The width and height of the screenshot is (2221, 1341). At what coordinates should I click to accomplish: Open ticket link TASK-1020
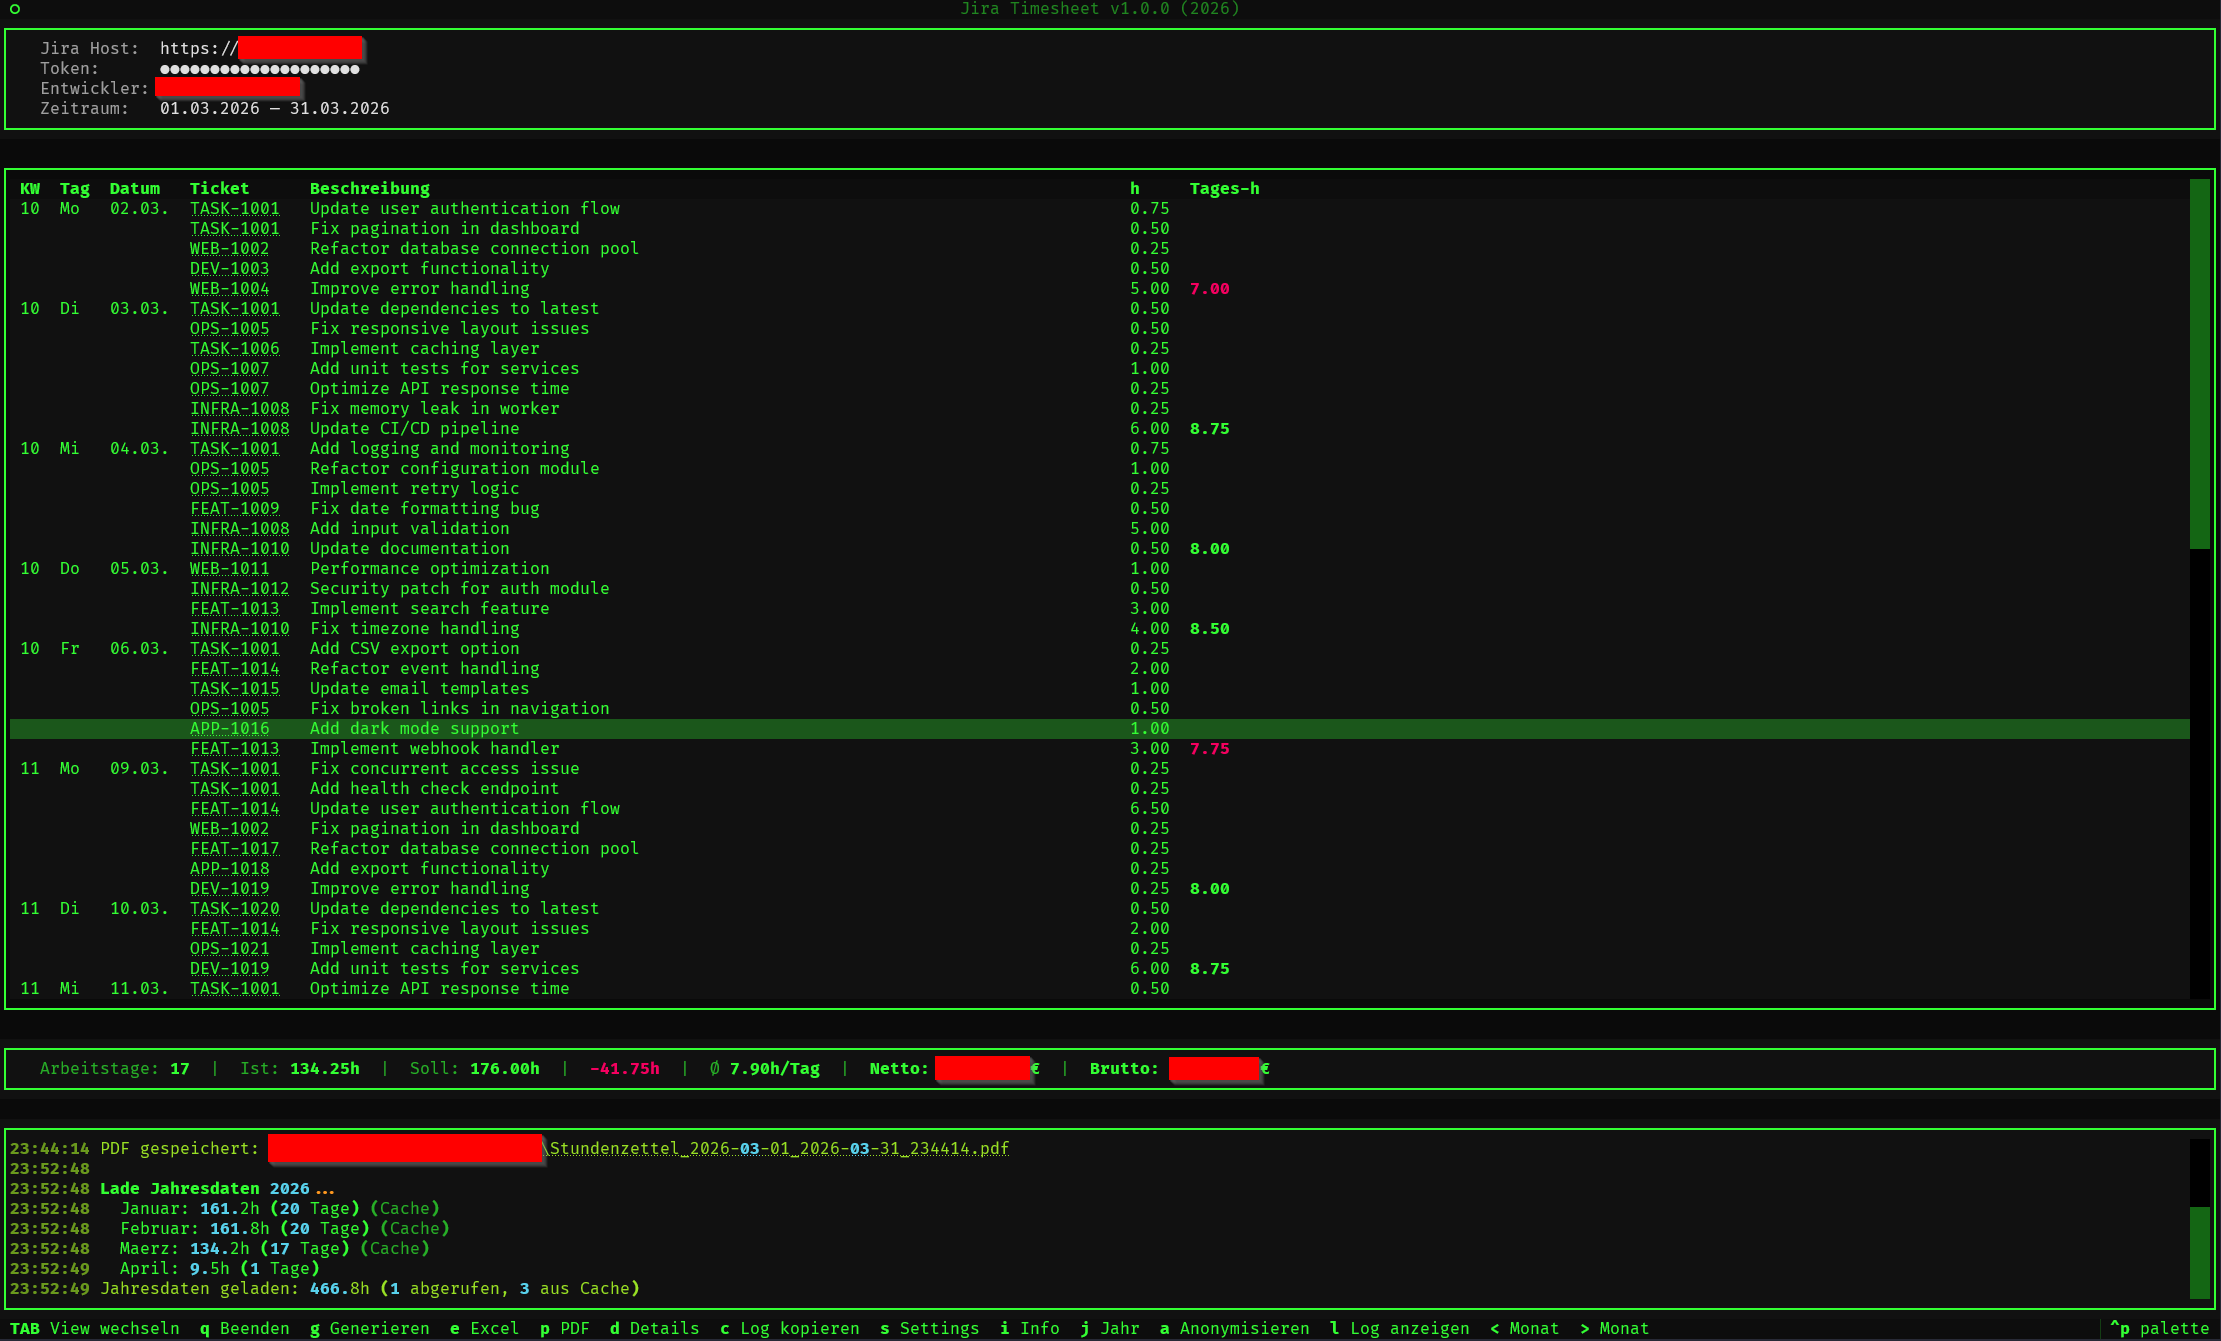(235, 908)
